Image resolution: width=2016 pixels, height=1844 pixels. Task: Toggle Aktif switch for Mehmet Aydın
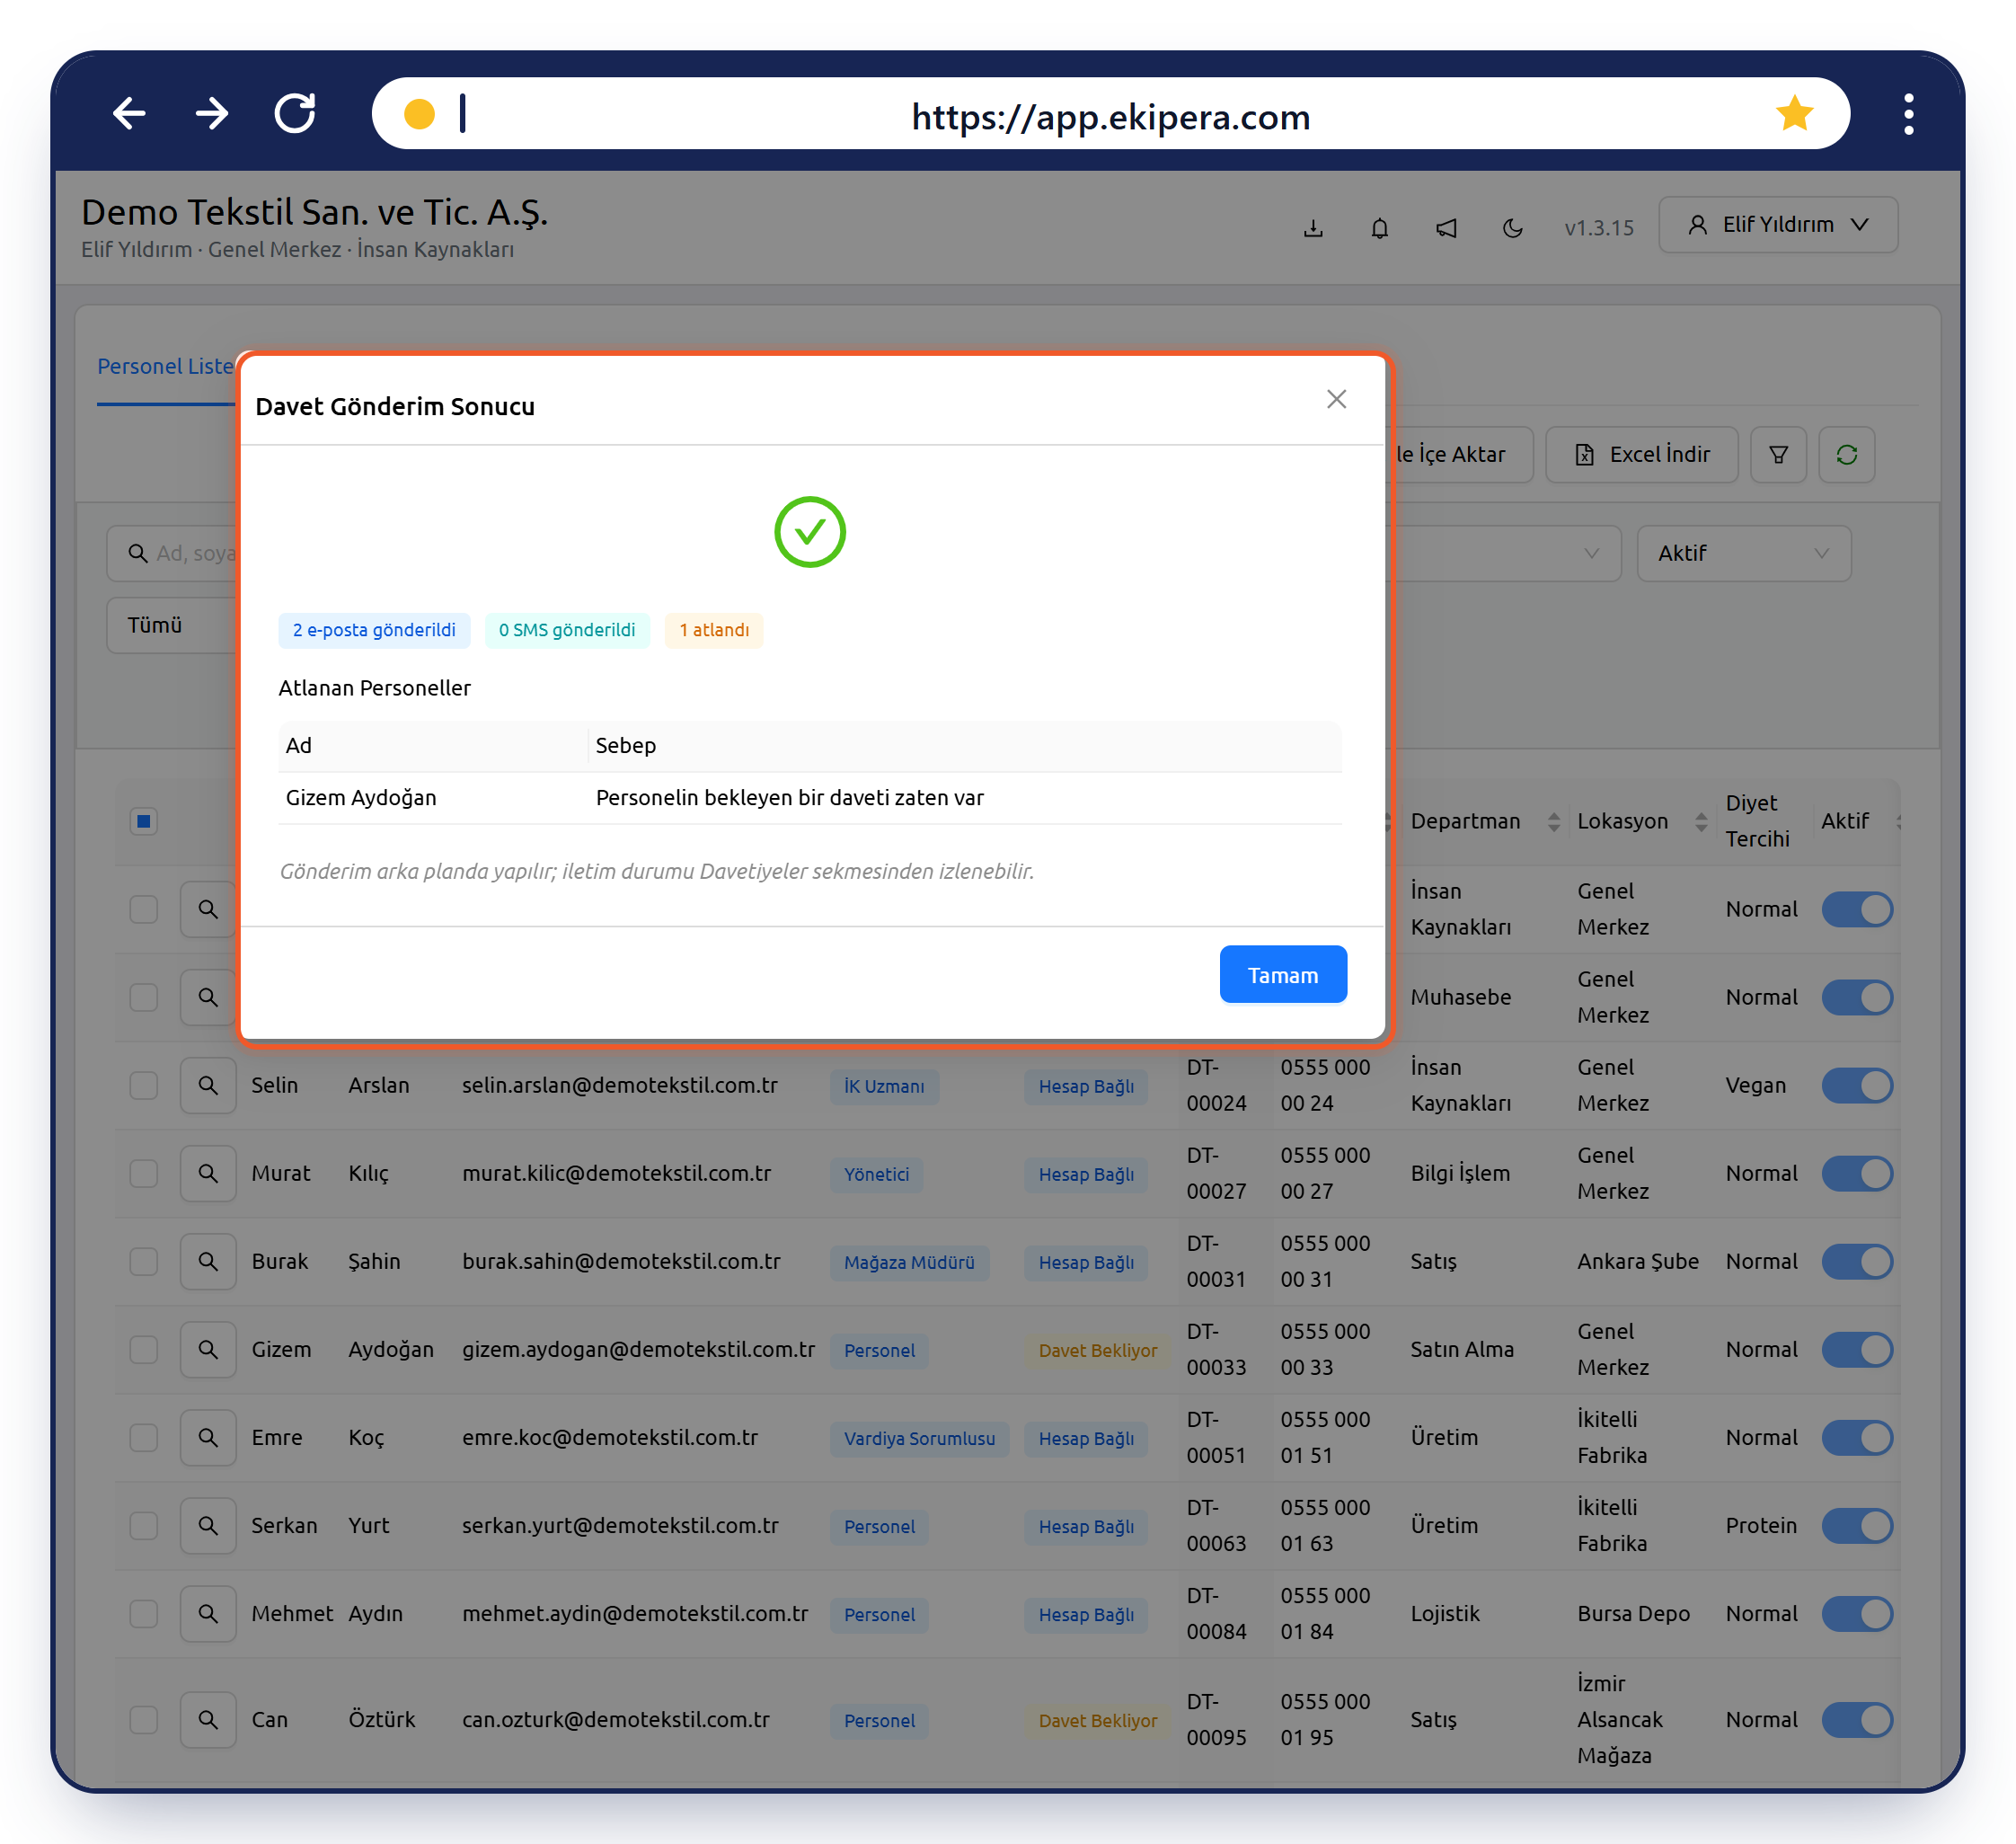[1857, 1613]
